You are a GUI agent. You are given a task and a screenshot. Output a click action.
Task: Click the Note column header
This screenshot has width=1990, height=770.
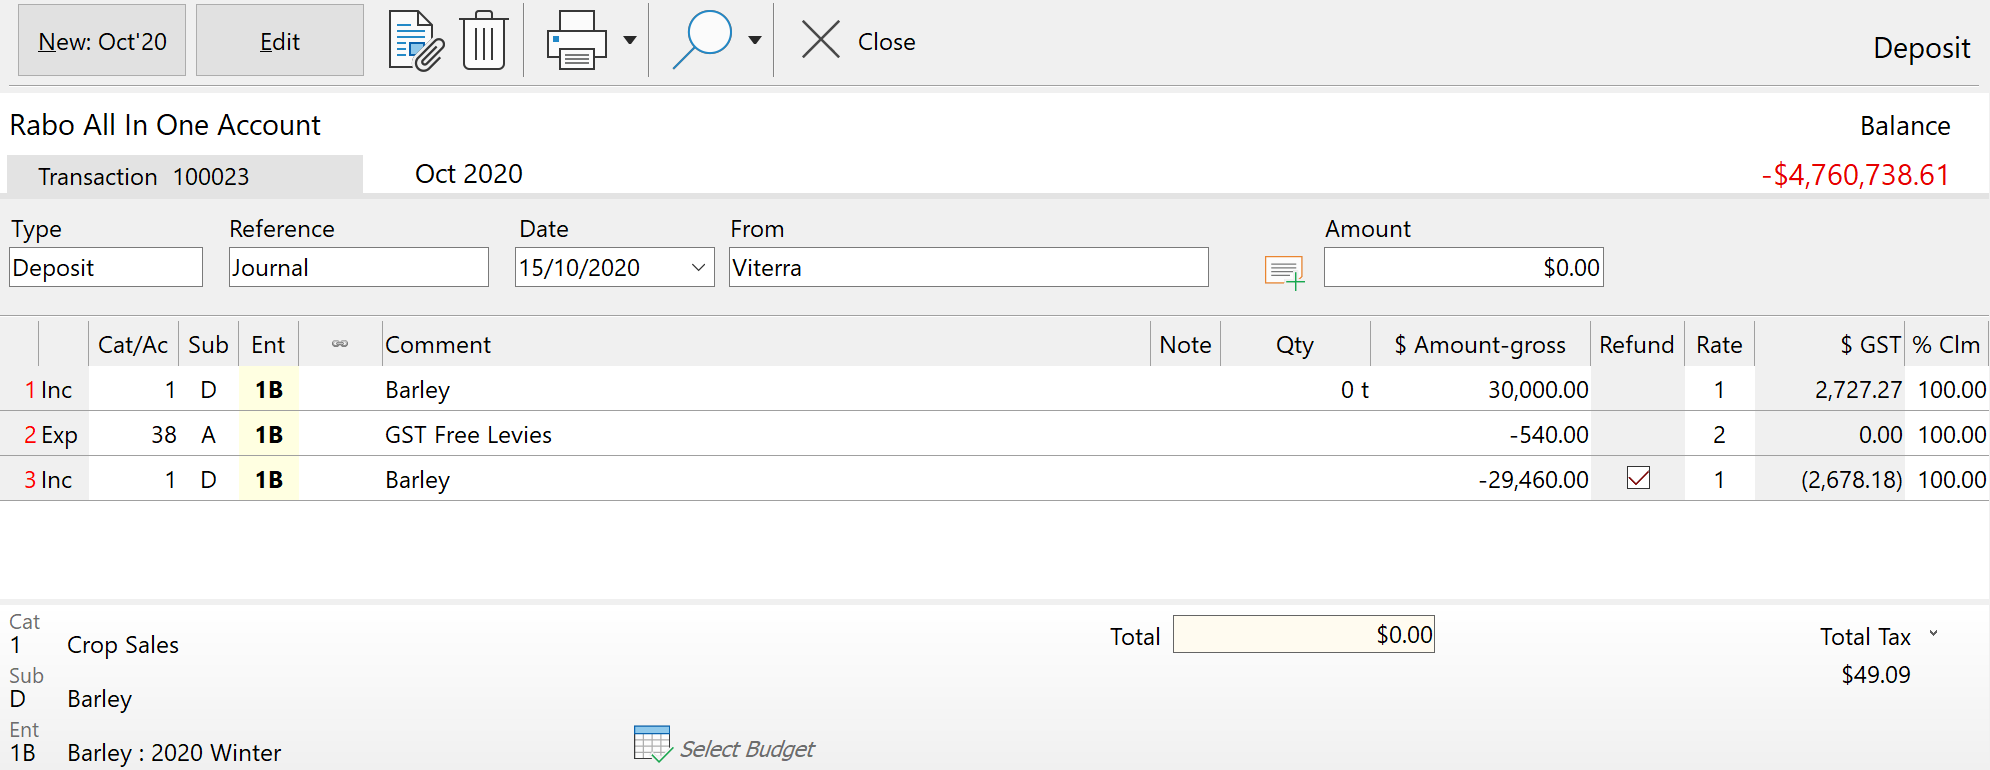pos(1185,345)
